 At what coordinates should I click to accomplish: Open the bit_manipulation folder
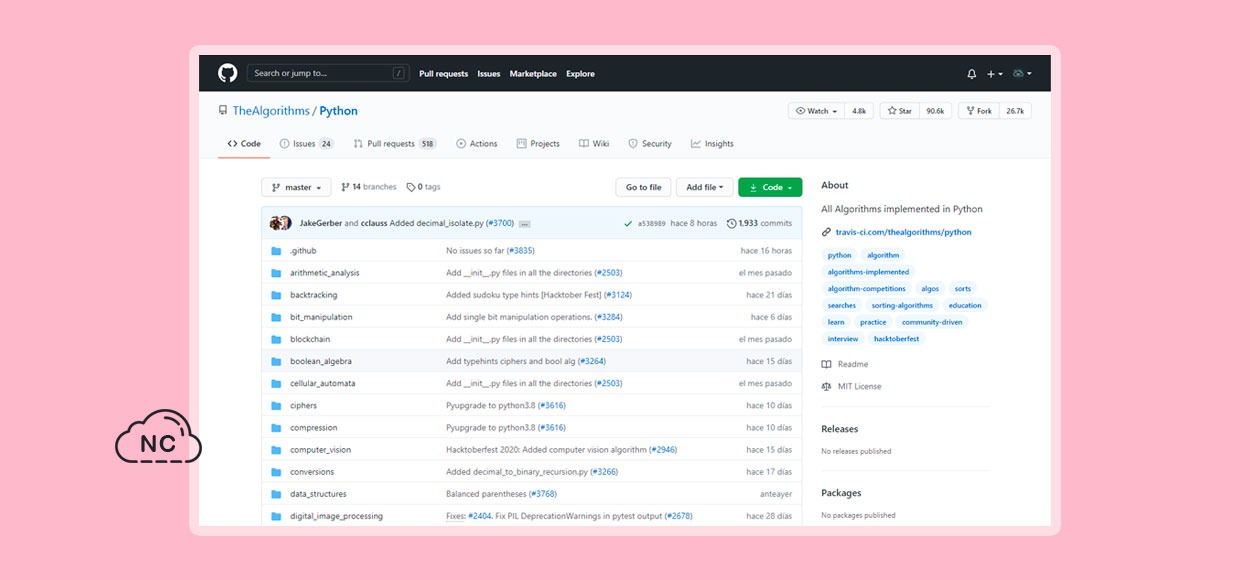click(x=321, y=317)
